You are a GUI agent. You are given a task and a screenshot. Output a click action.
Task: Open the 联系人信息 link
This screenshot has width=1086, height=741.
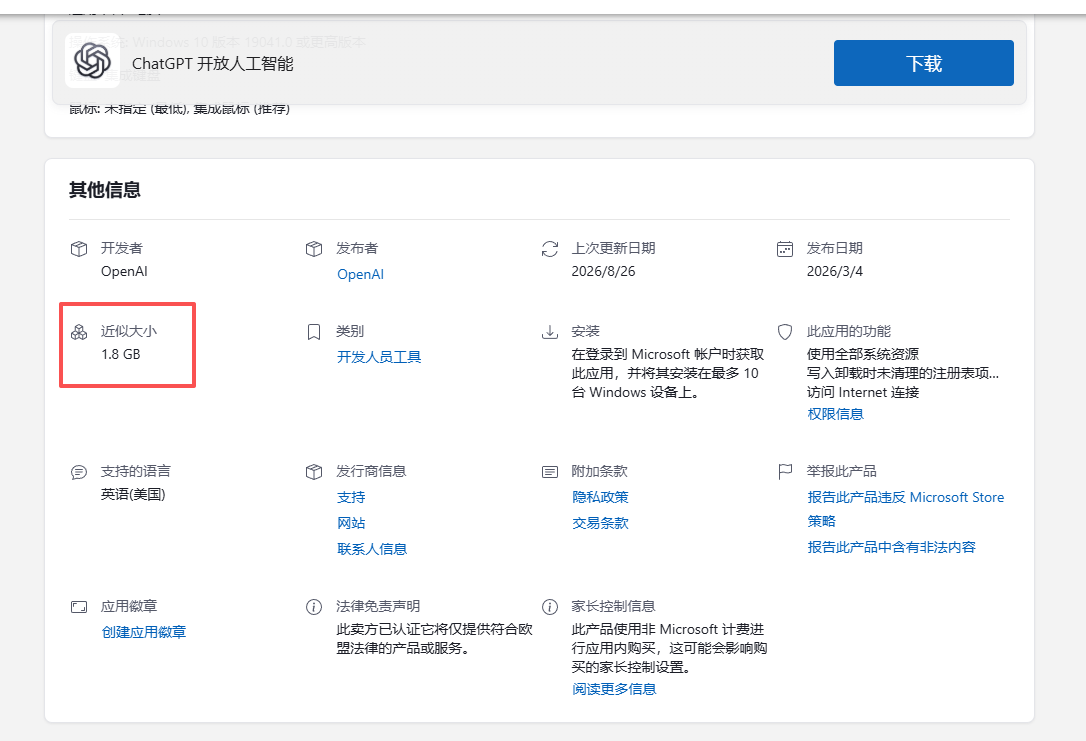[x=372, y=549]
